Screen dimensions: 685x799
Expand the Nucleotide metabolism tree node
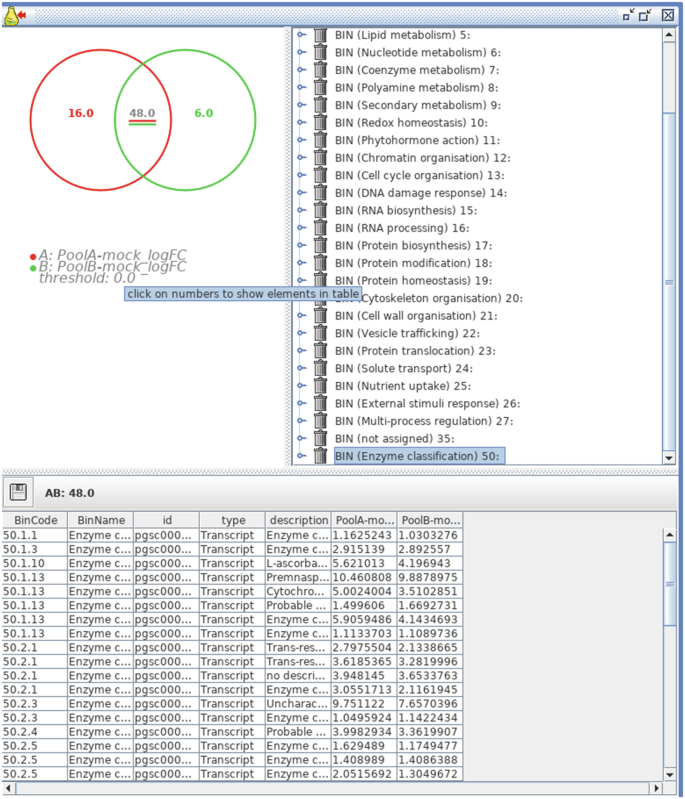pos(301,53)
